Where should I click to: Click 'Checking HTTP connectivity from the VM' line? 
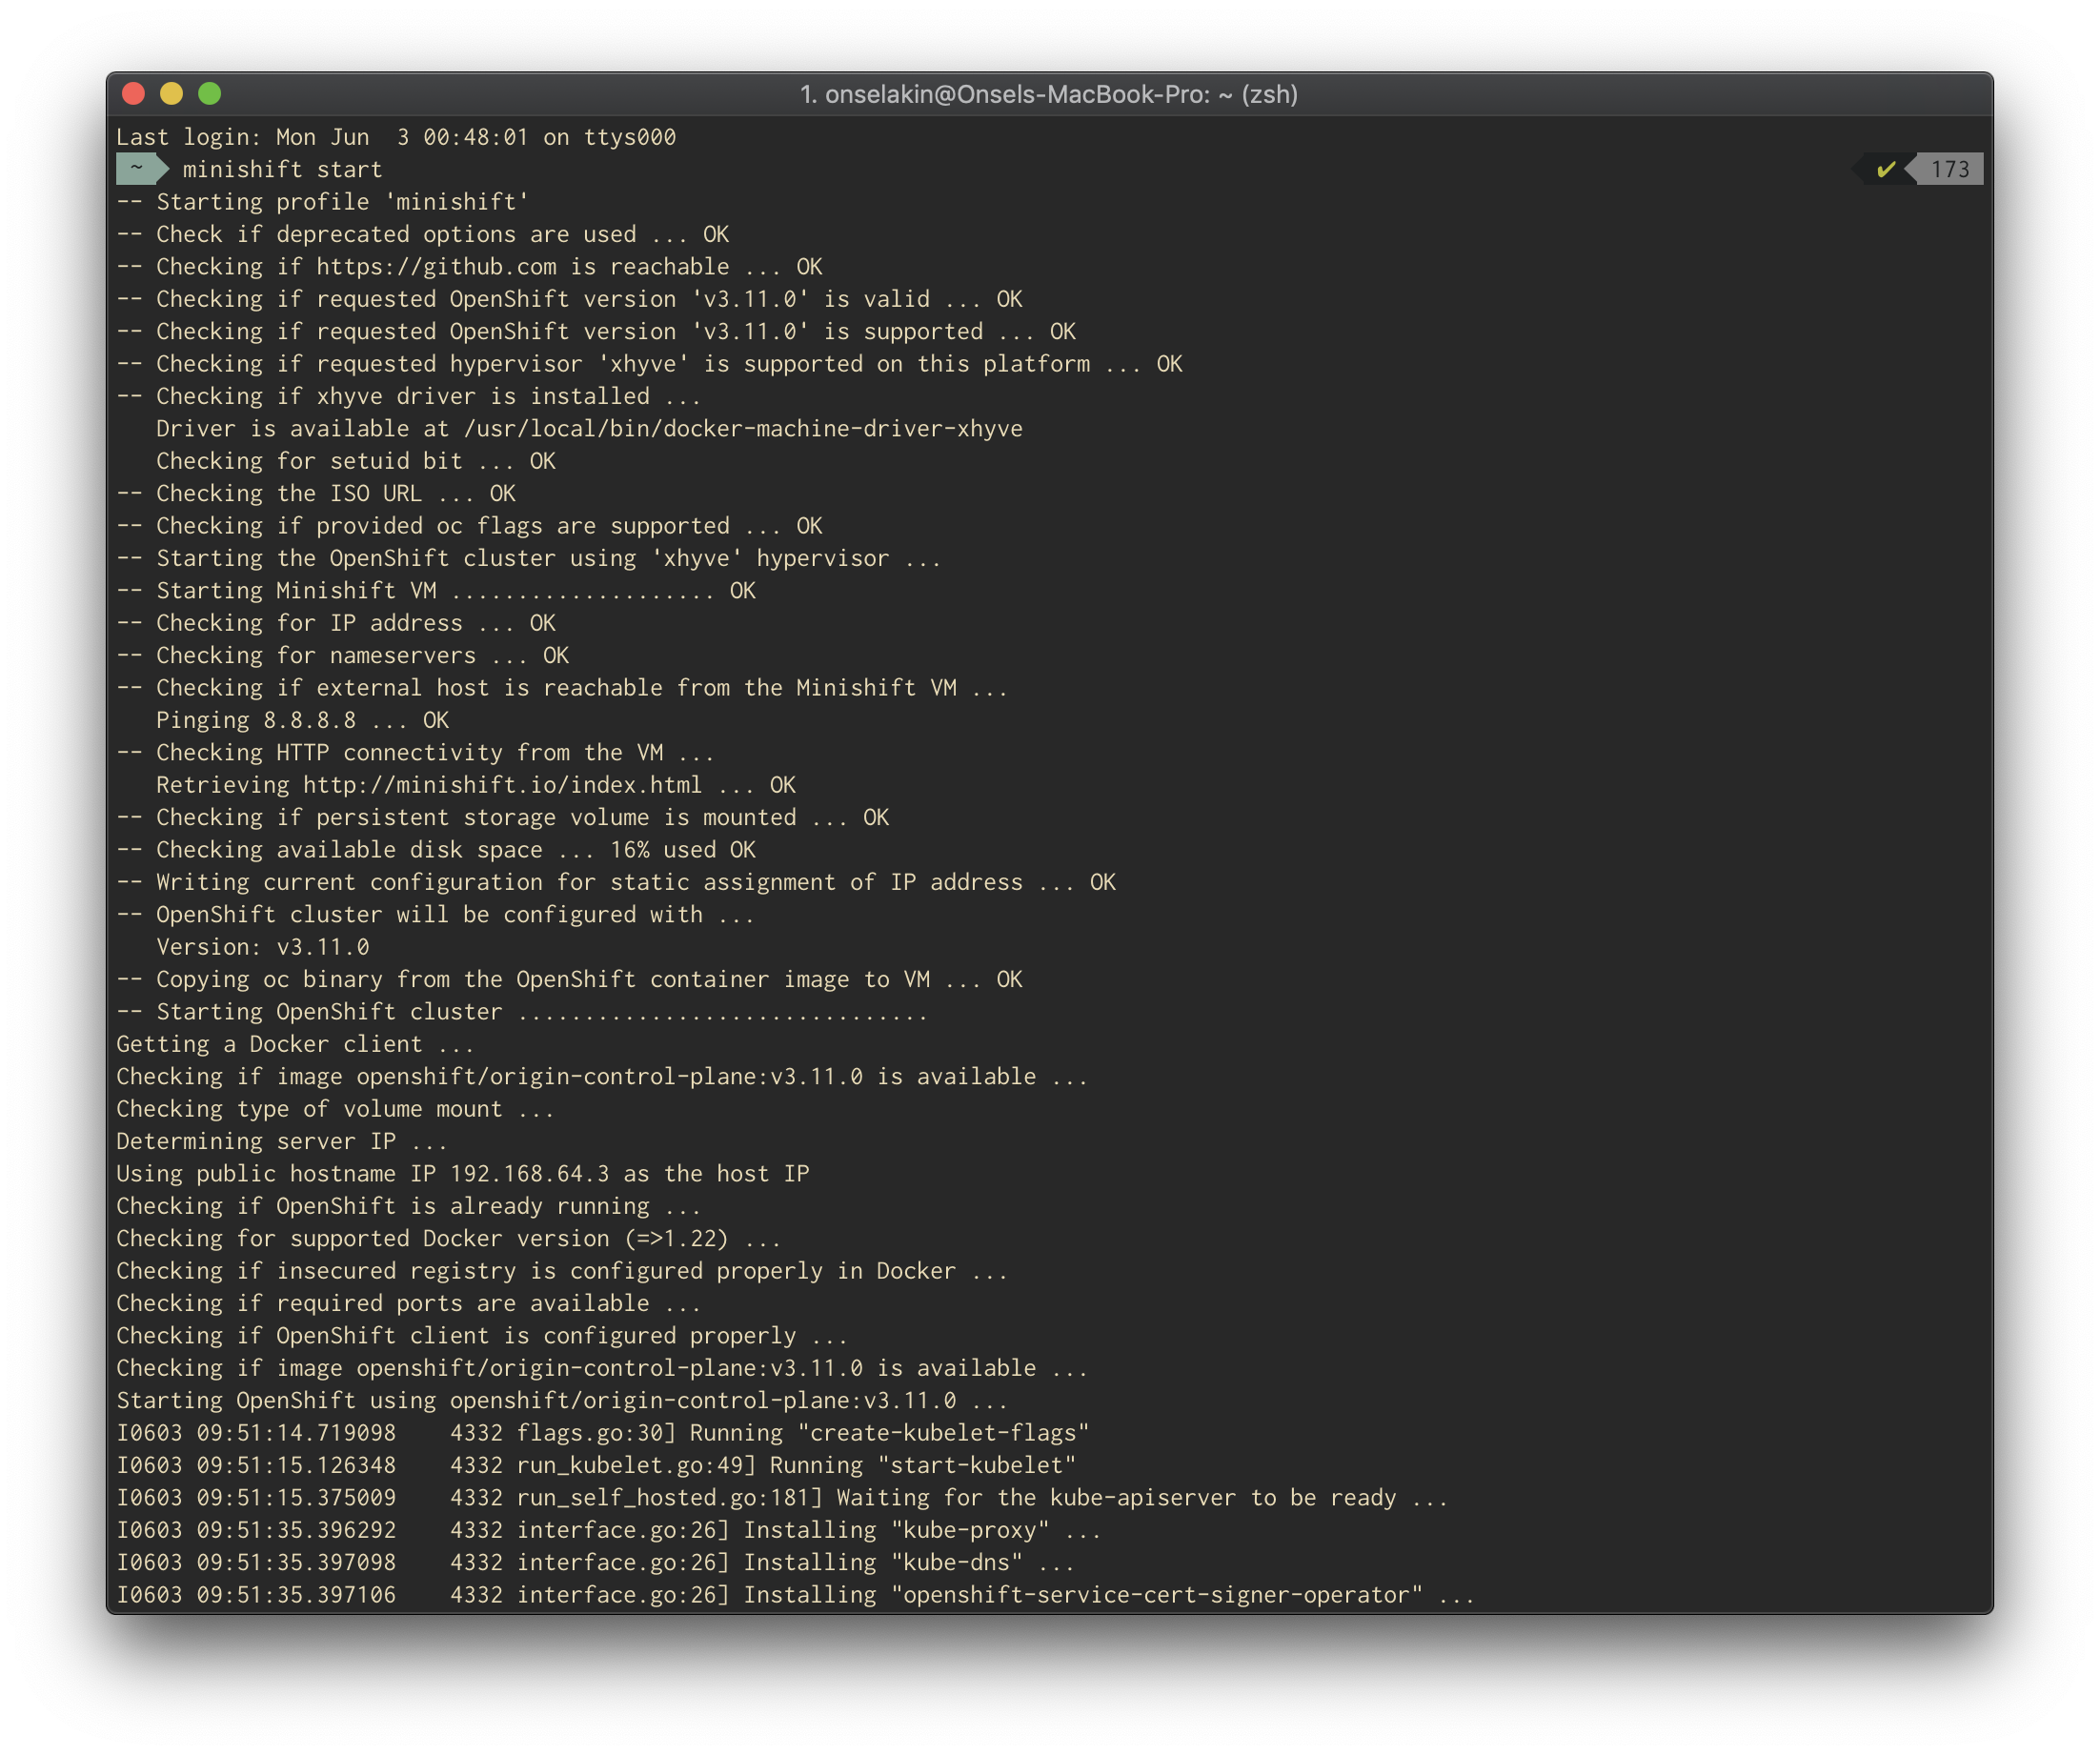click(416, 753)
